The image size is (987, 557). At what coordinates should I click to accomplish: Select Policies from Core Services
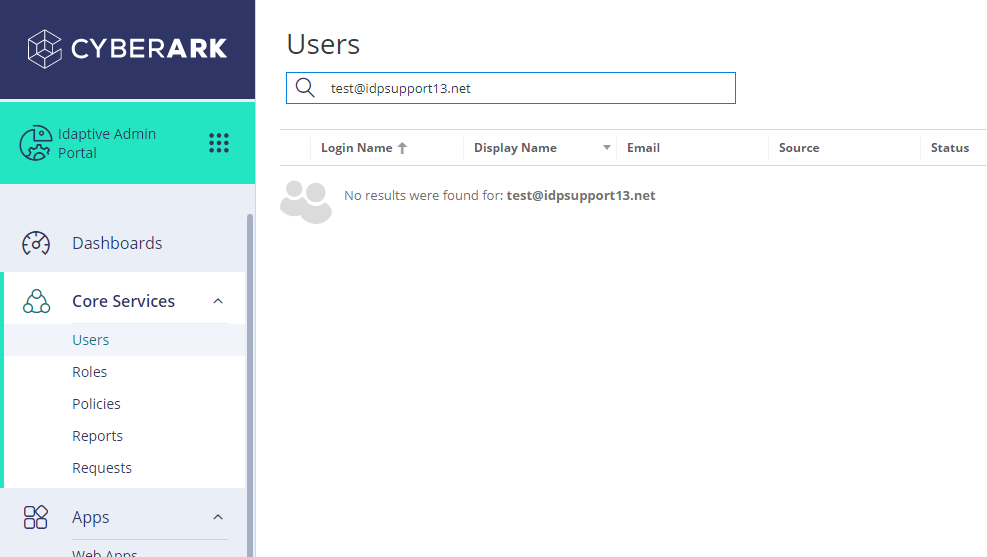click(x=96, y=404)
